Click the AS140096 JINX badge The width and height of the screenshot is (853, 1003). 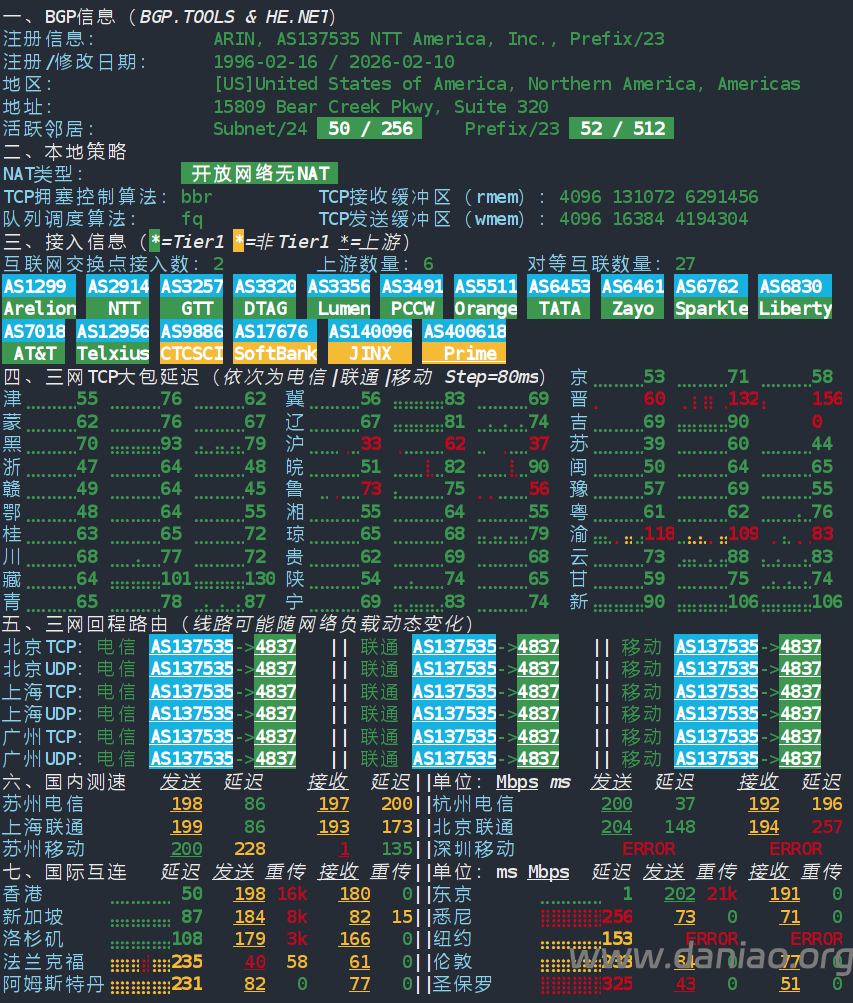(x=369, y=342)
